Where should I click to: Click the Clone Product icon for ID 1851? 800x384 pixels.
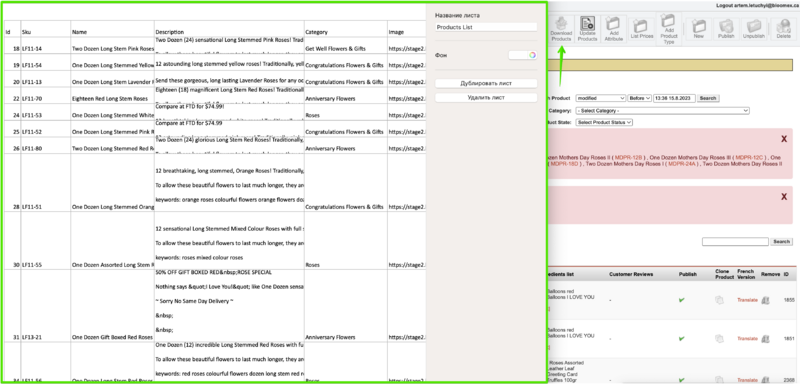tap(719, 339)
